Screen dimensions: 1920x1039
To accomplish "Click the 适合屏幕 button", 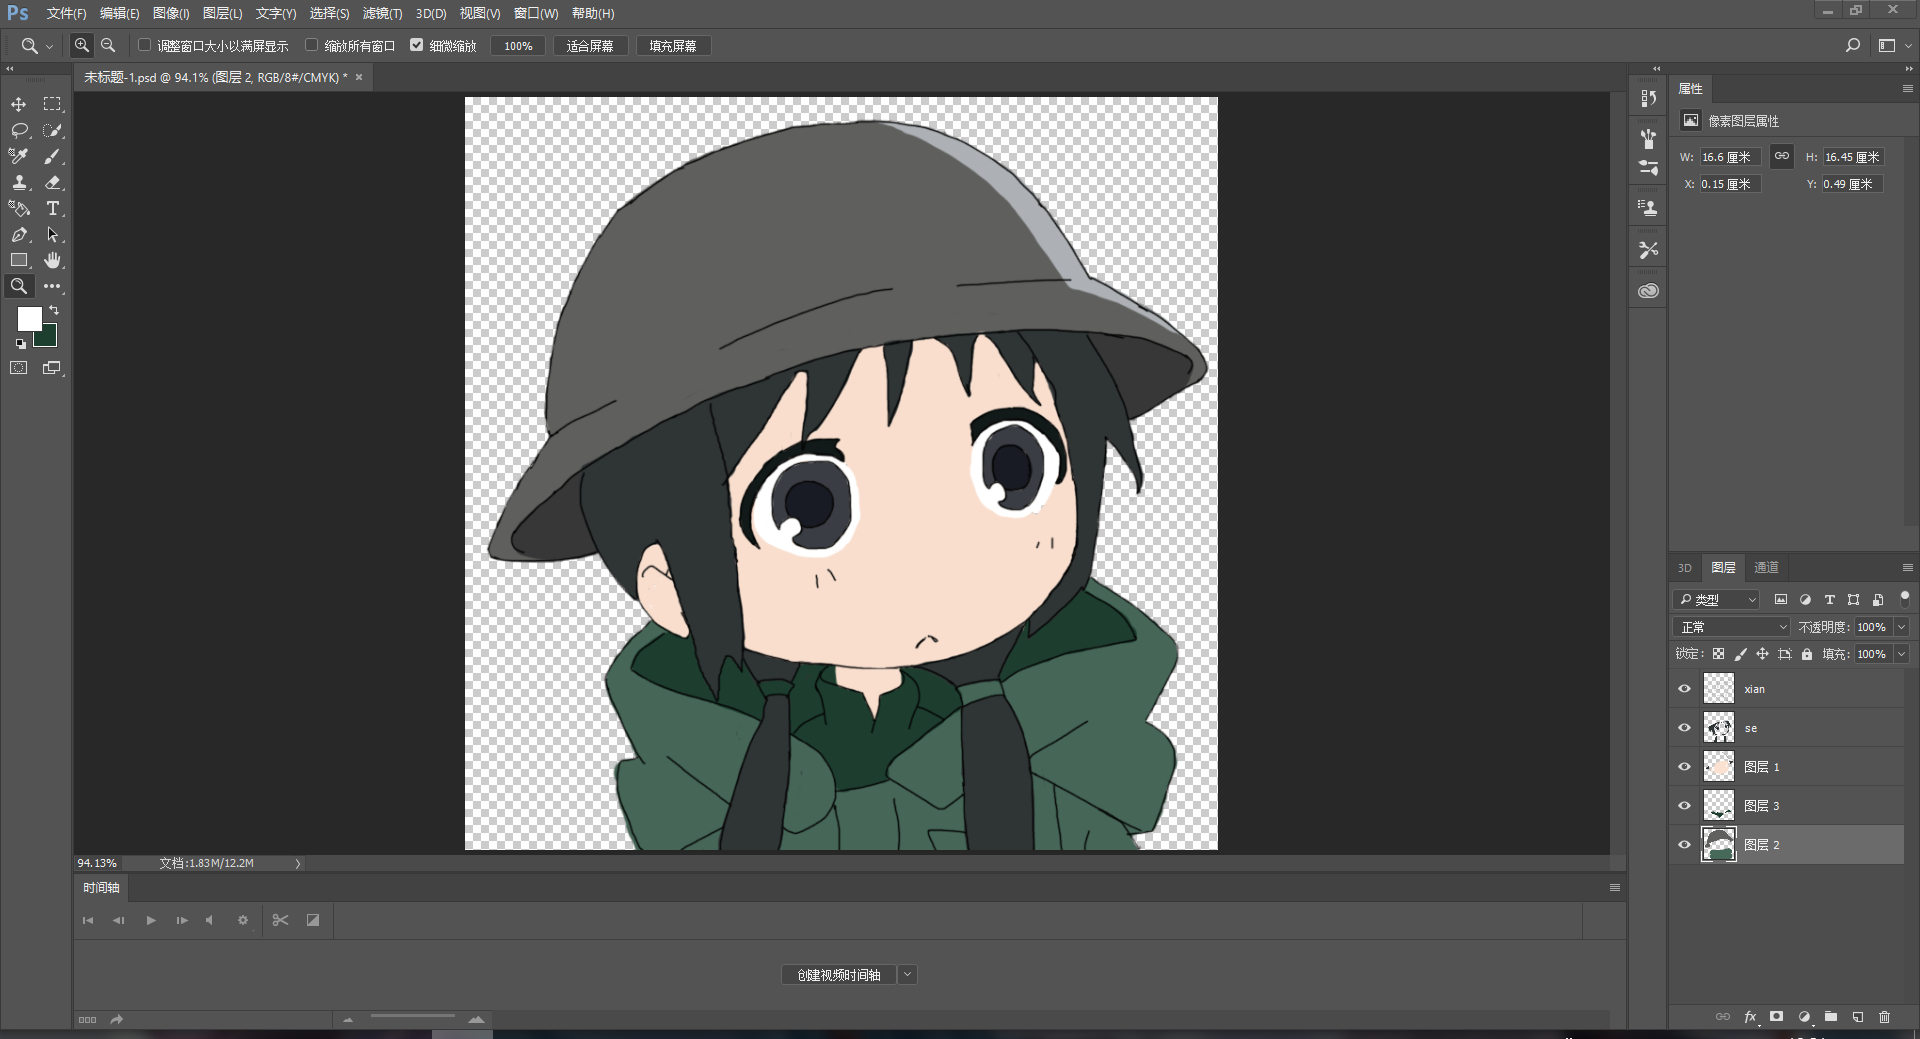I will 590,46.
